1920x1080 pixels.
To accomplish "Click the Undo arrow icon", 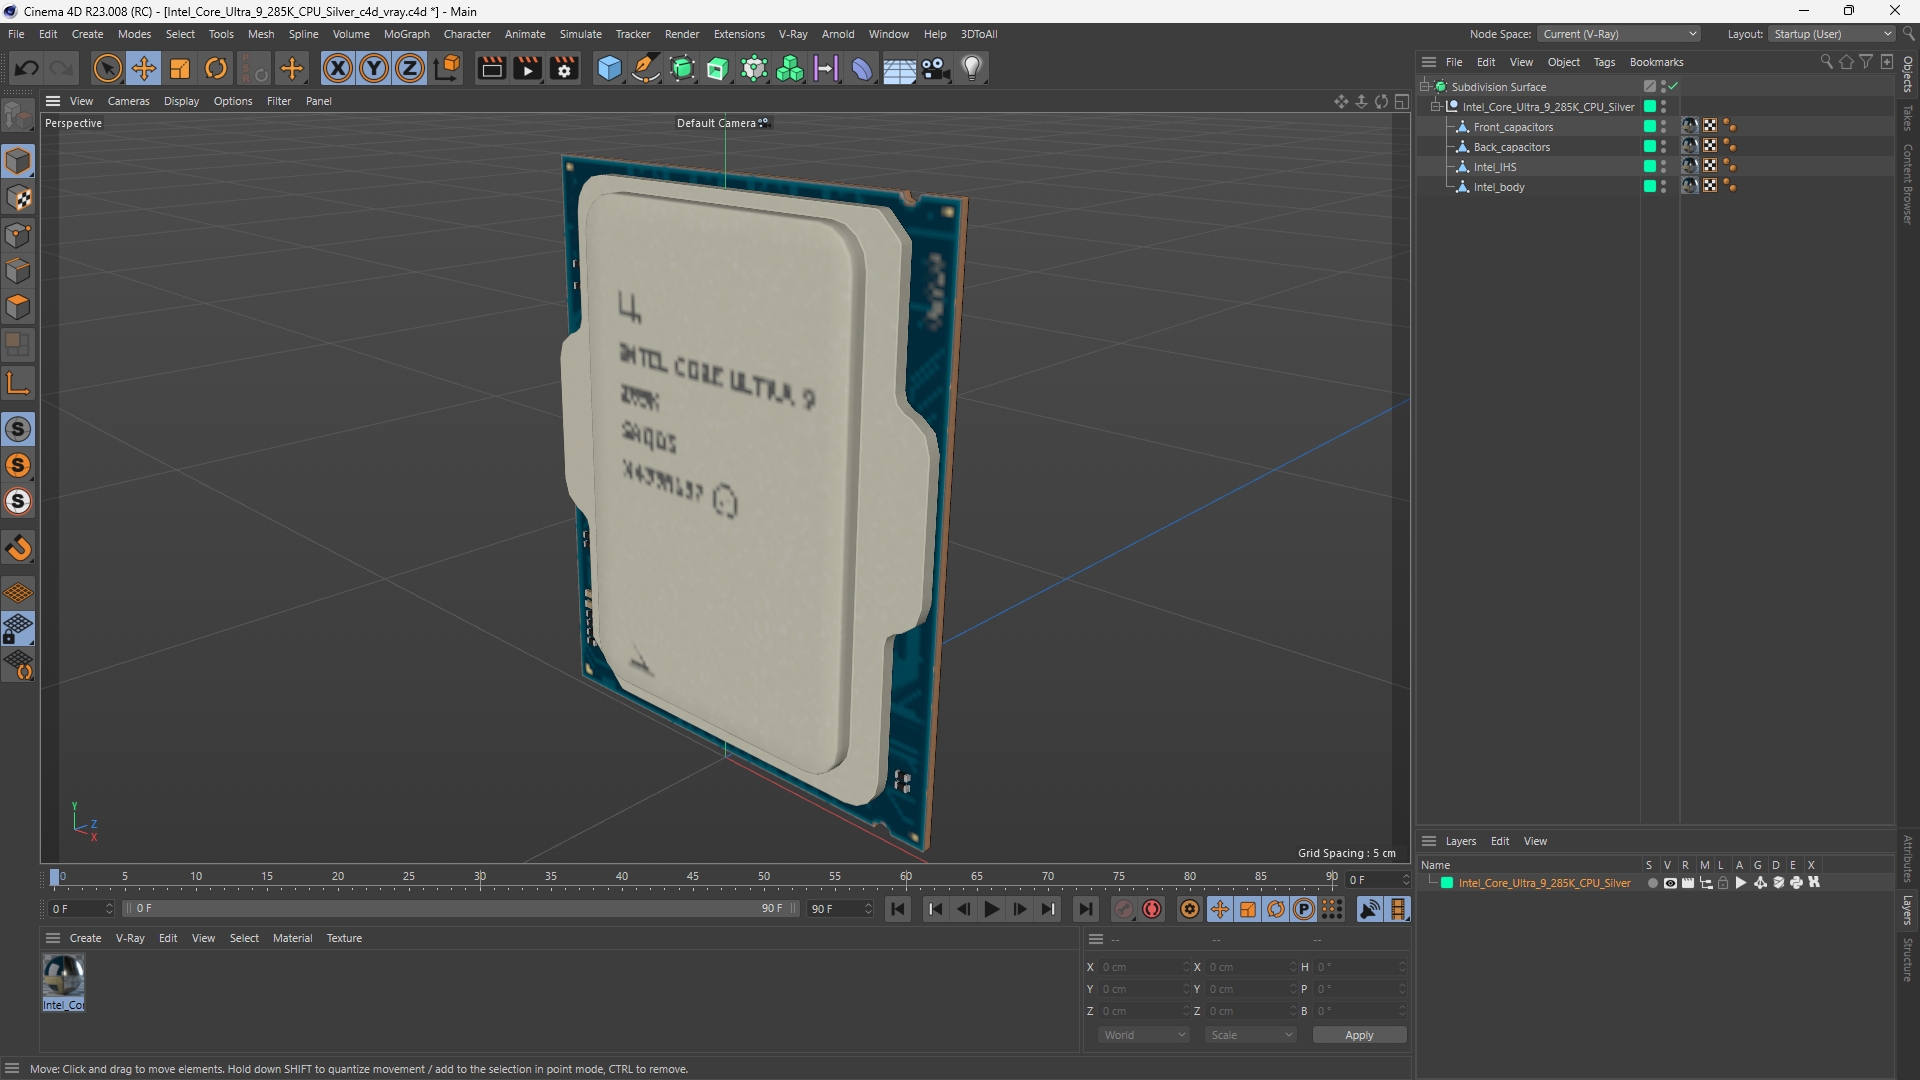I will [x=27, y=68].
